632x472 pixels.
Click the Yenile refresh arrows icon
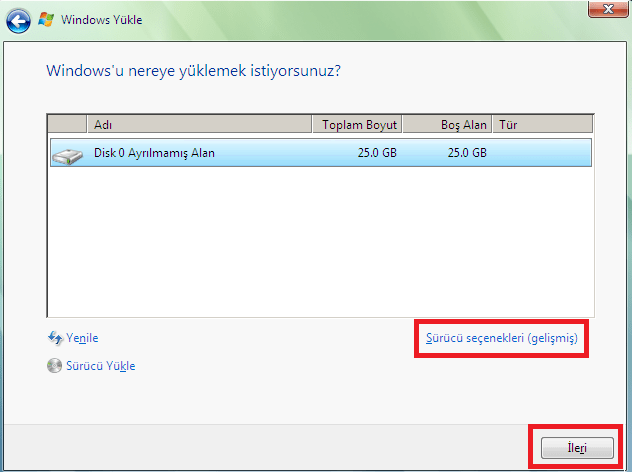pyautogui.click(x=55, y=338)
